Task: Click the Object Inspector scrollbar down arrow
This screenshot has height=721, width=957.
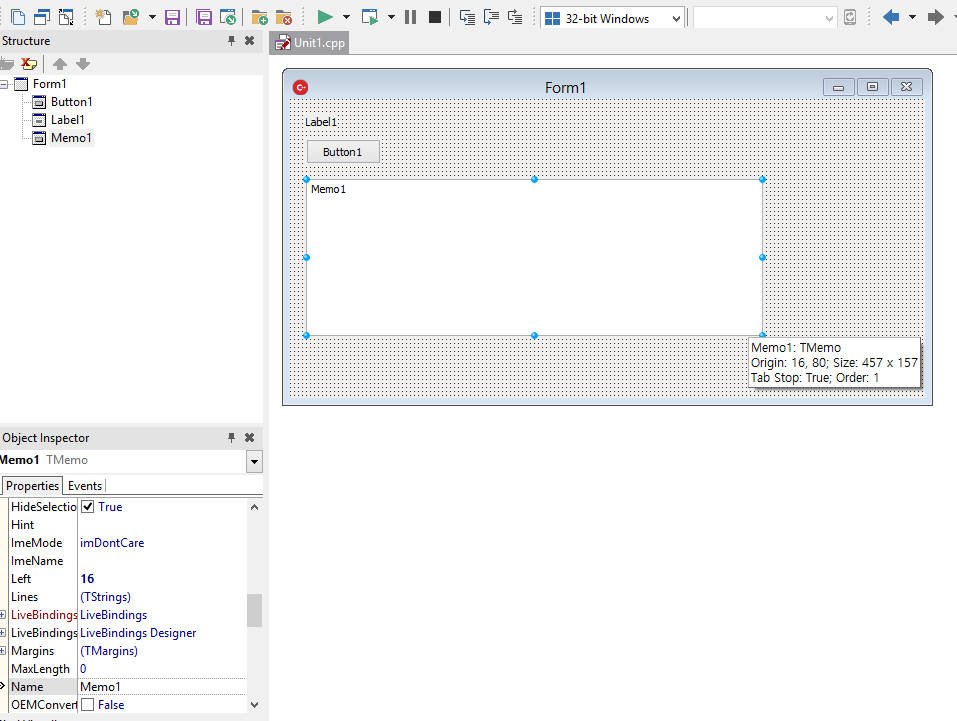Action: pyautogui.click(x=254, y=704)
